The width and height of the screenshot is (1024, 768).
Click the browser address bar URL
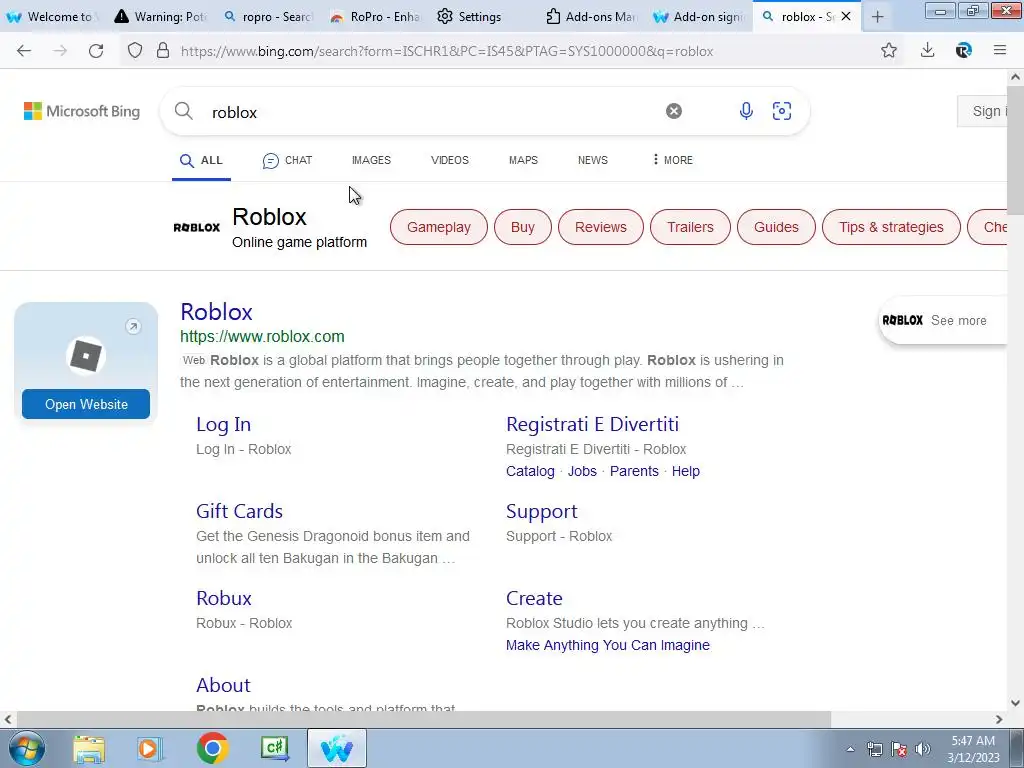pyautogui.click(x=447, y=51)
